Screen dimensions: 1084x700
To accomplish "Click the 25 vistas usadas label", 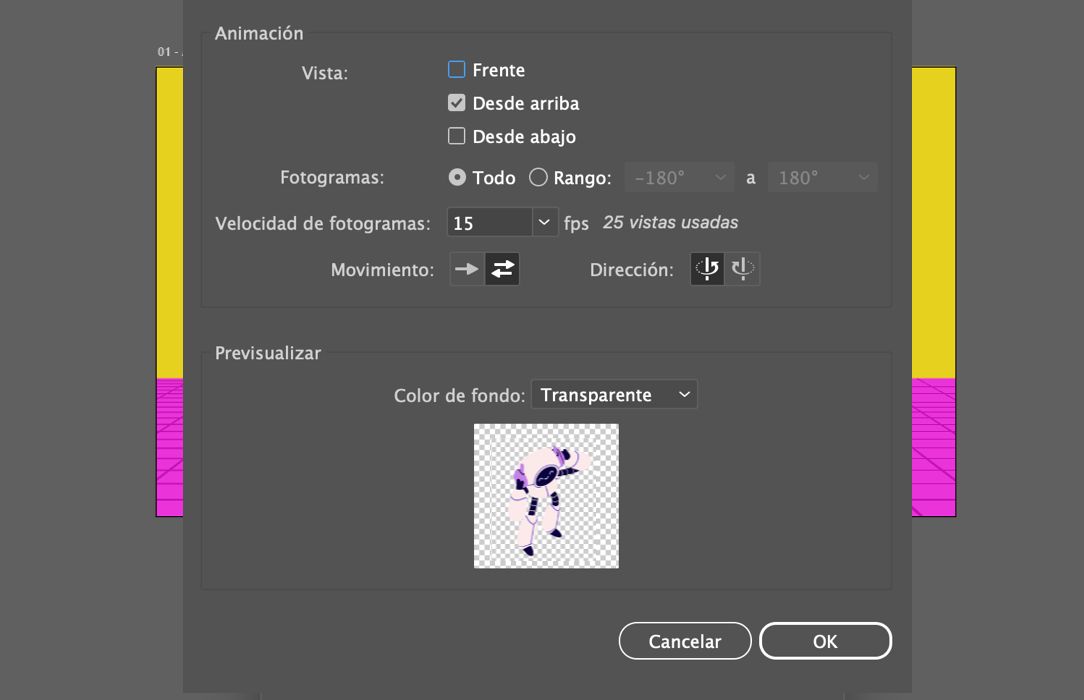I will (x=670, y=222).
